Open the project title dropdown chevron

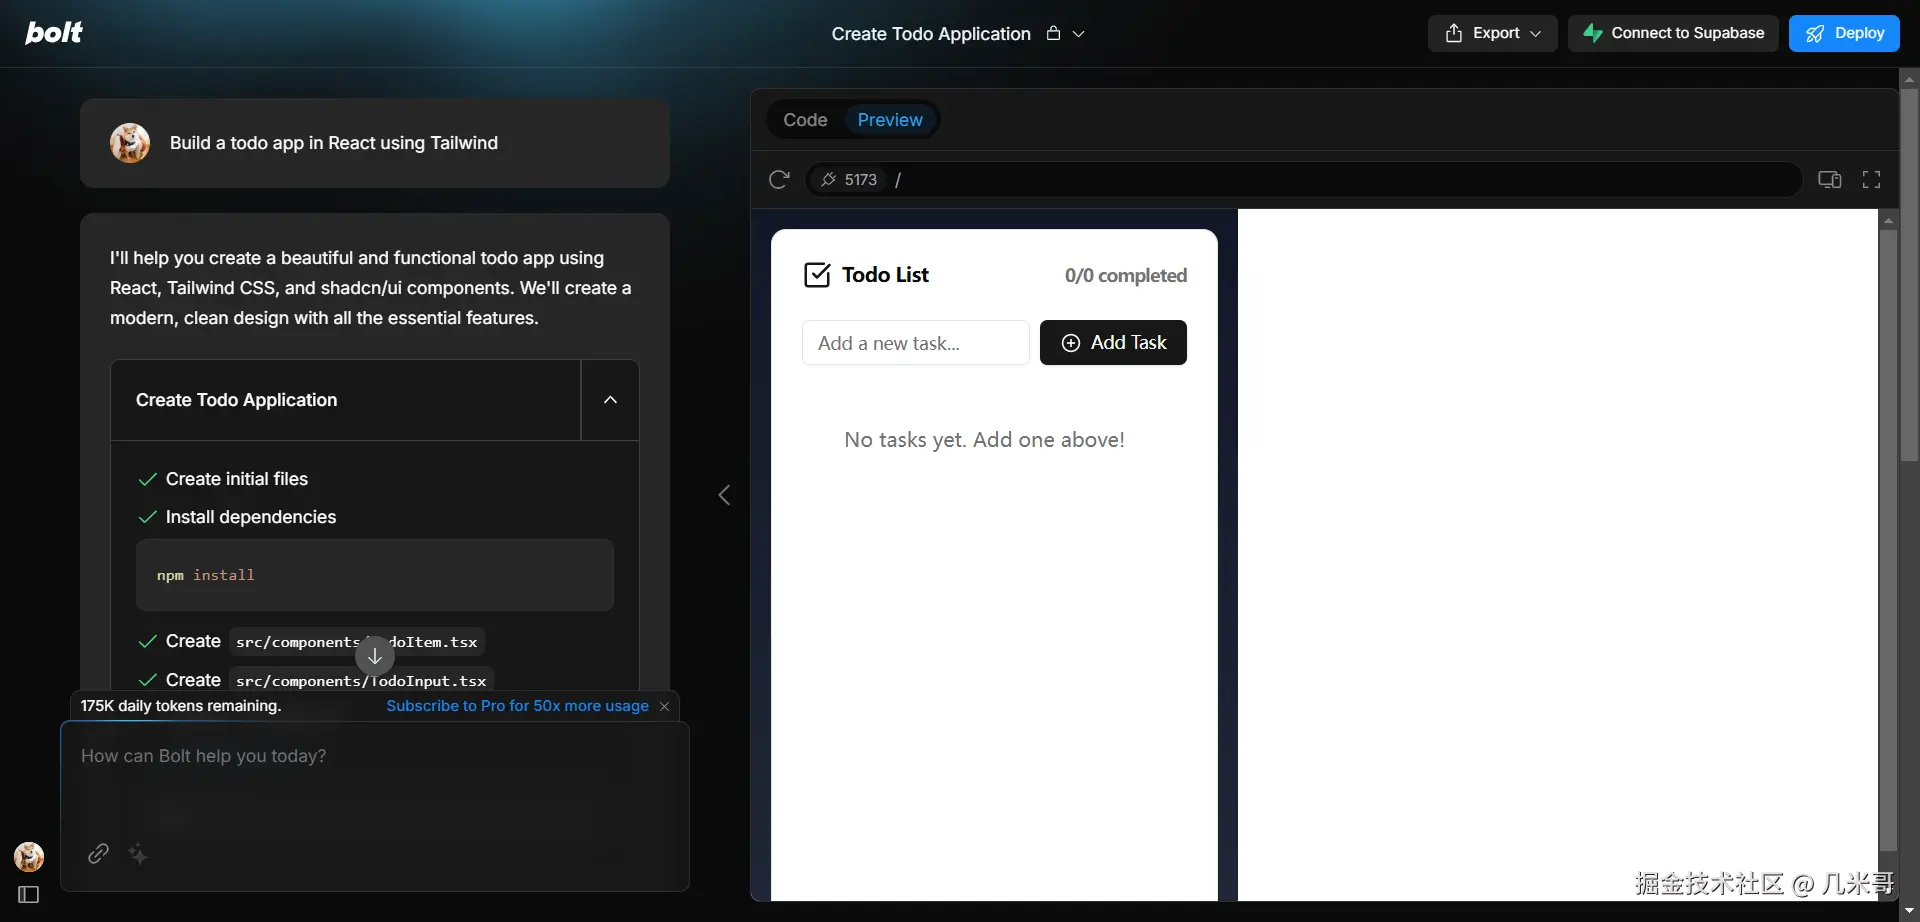(x=1079, y=34)
